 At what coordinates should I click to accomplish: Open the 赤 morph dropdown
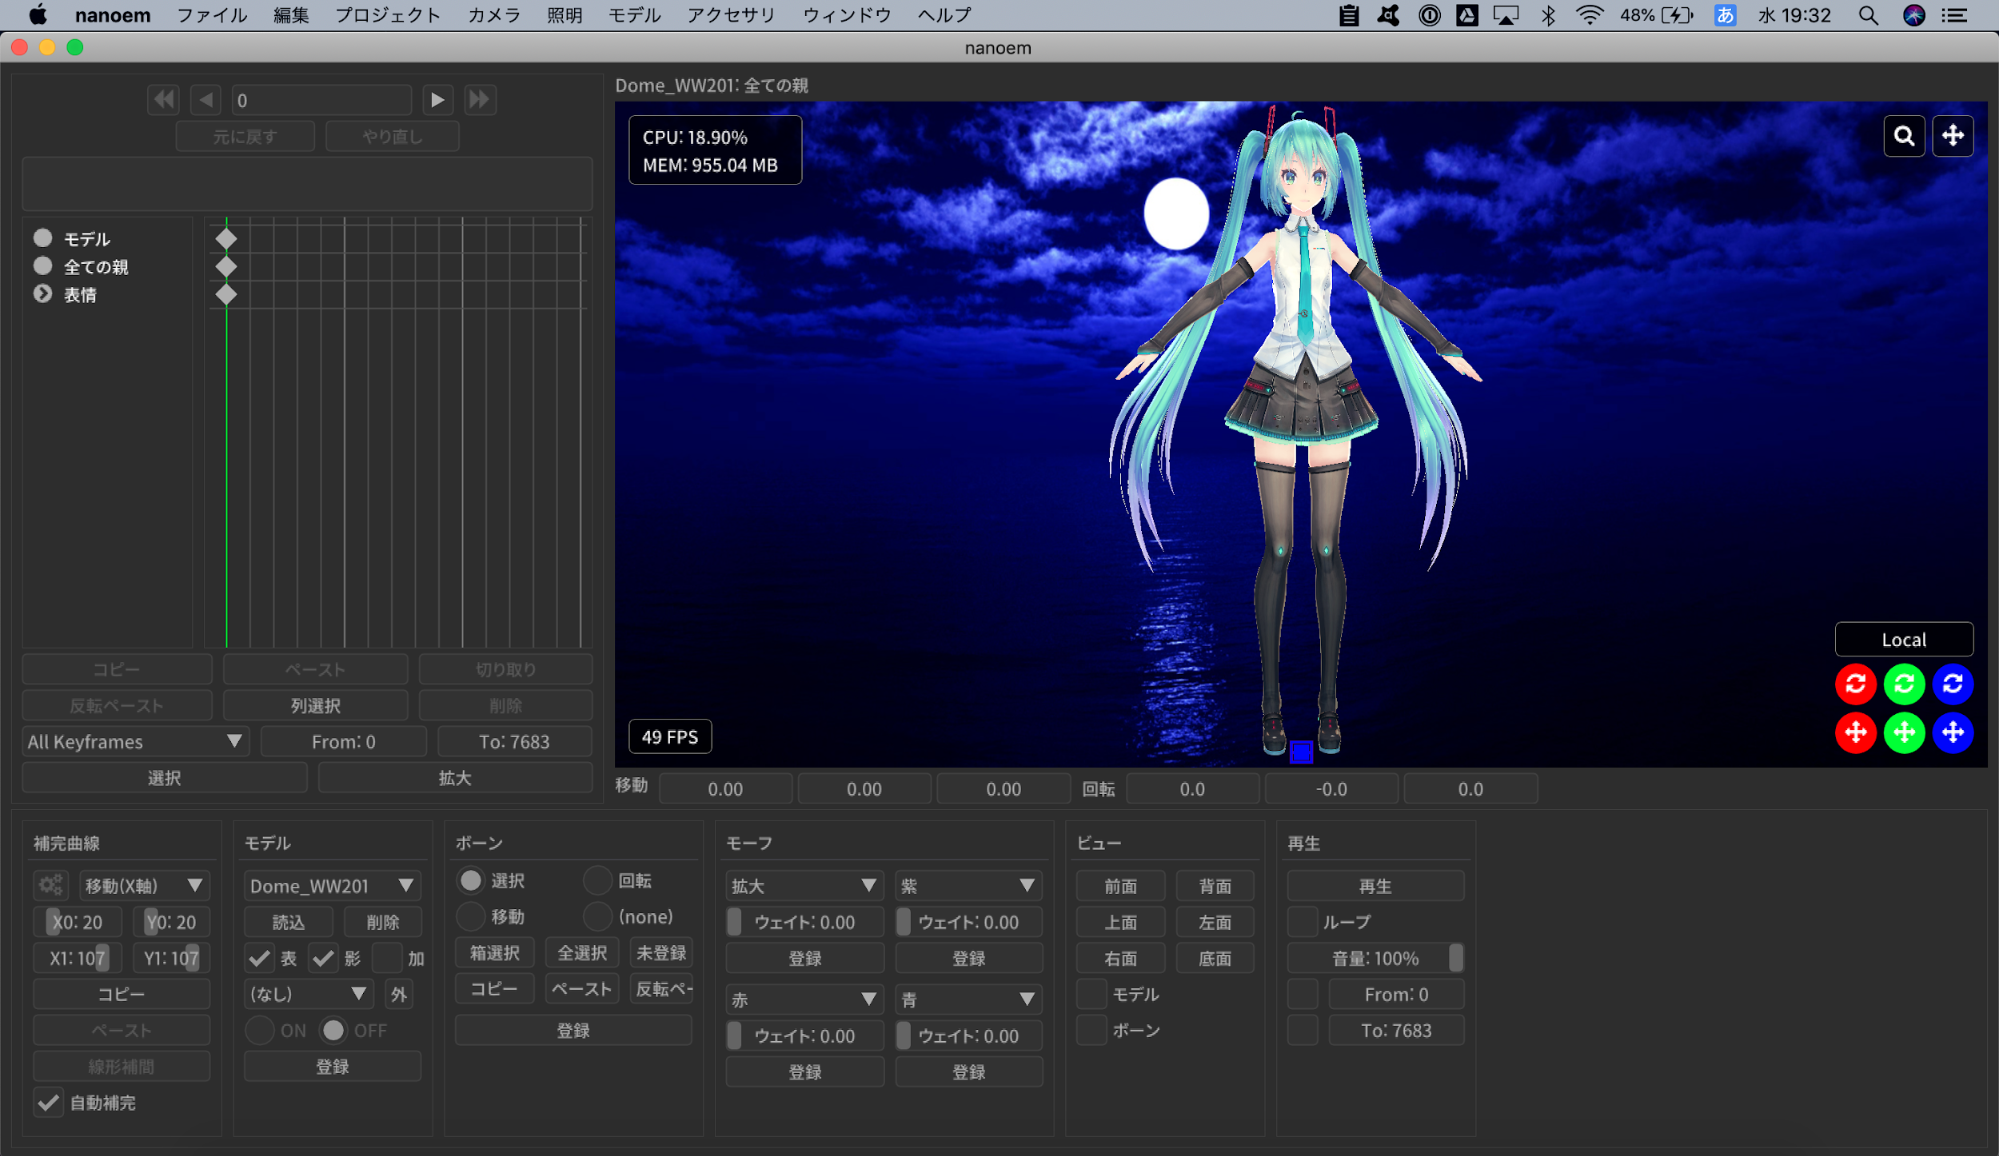805,1000
